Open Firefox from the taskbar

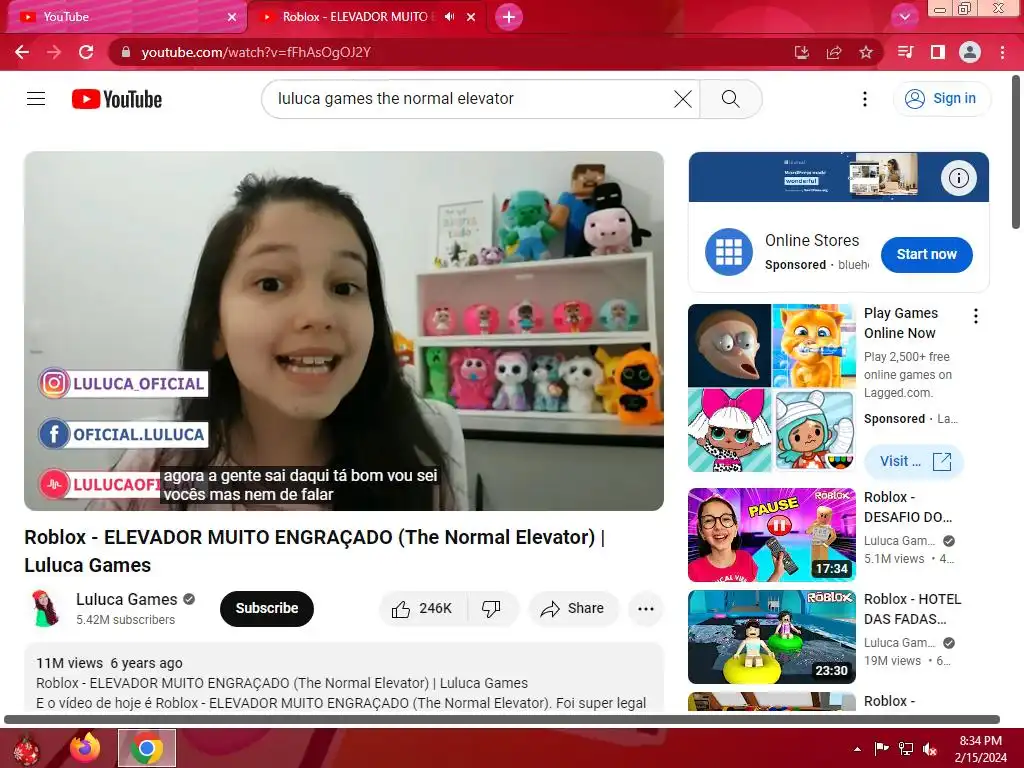86,748
